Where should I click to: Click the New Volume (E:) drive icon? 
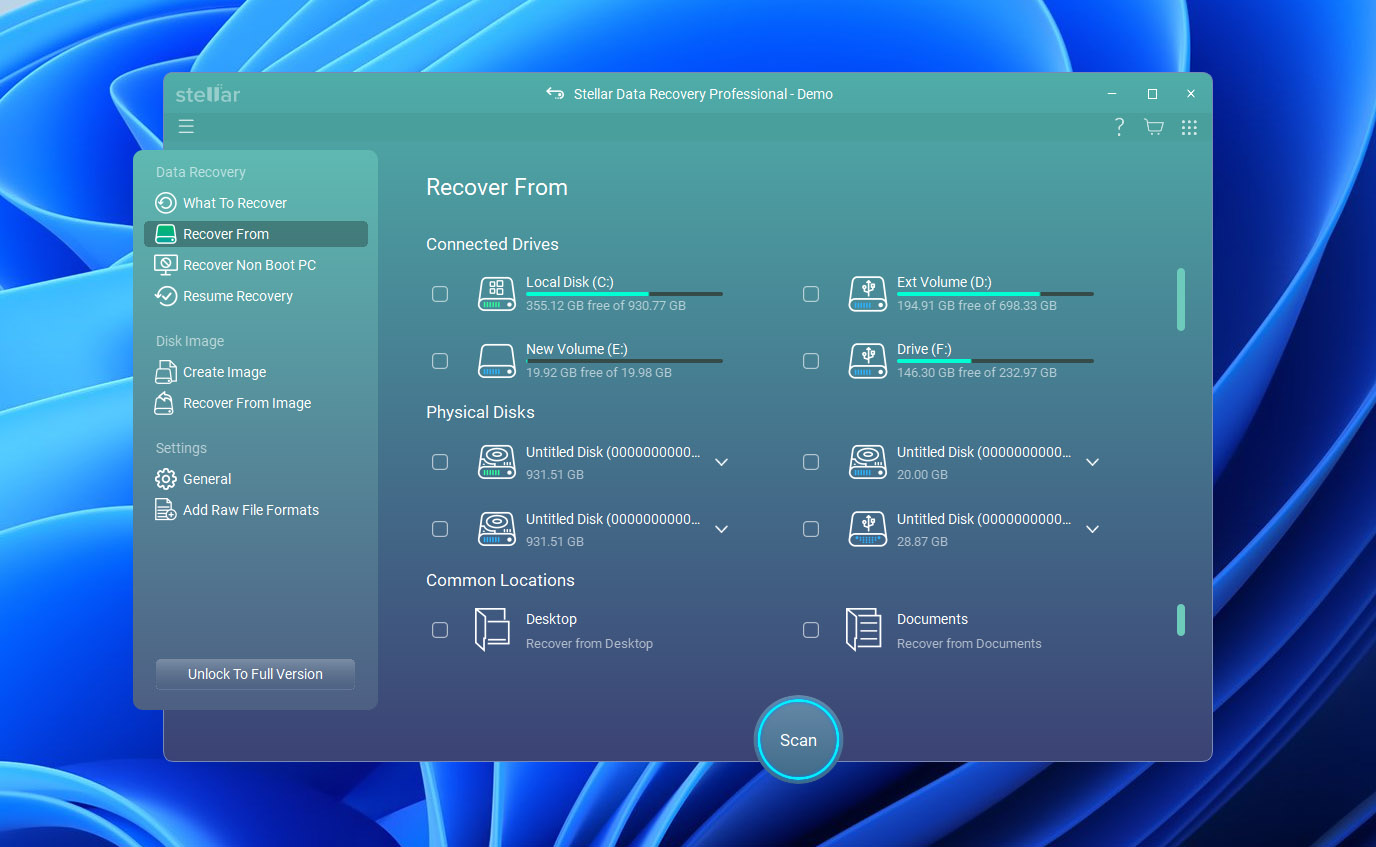point(497,361)
